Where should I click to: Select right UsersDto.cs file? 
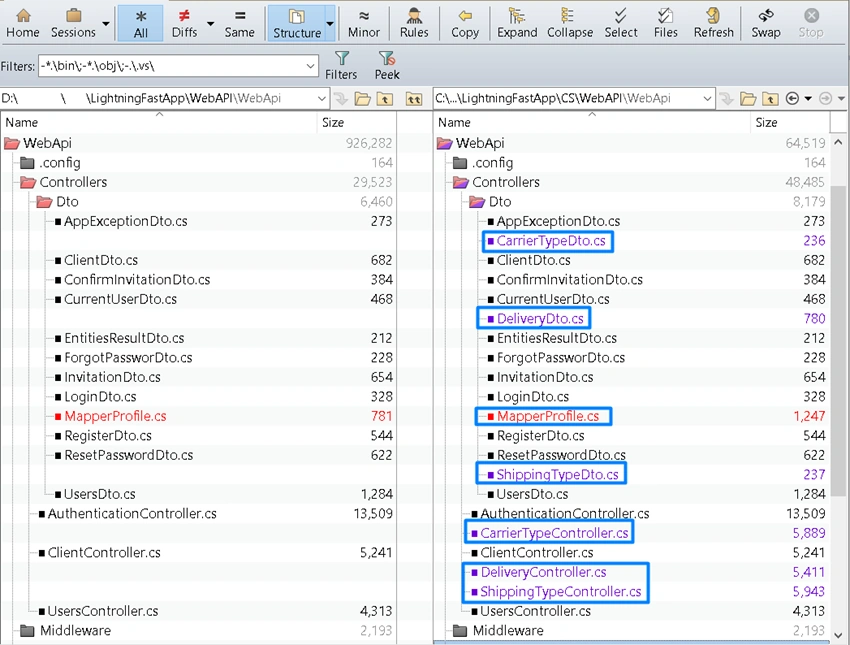pos(532,494)
